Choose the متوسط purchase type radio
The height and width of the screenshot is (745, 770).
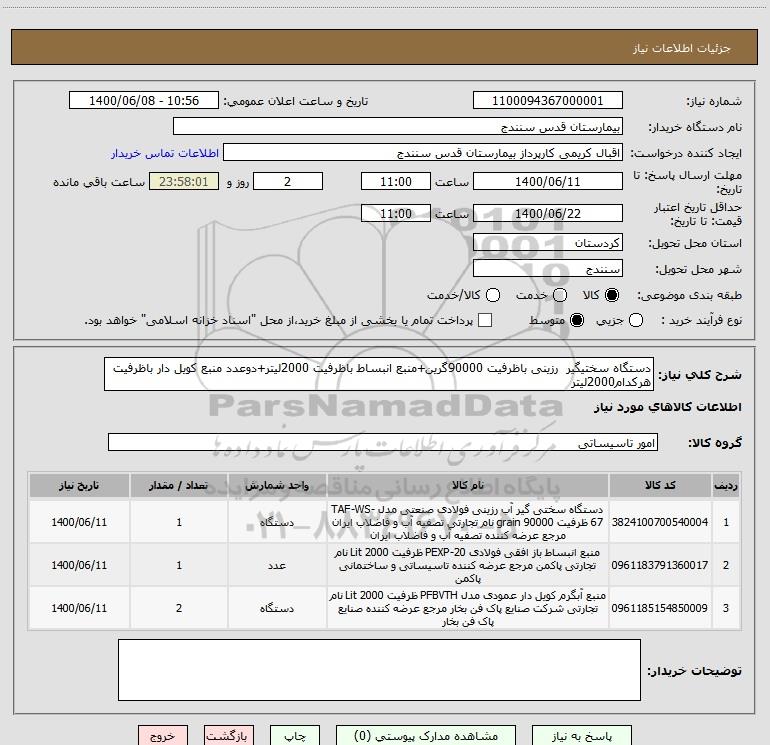pos(577,320)
